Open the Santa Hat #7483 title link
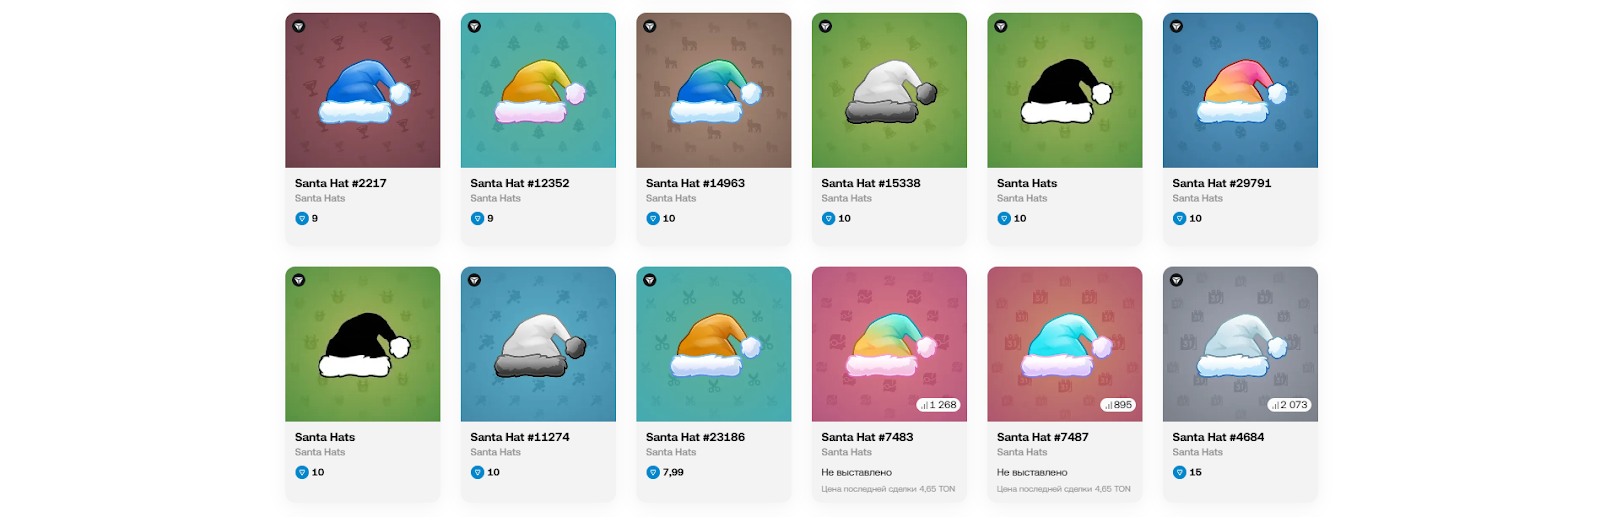This screenshot has height=517, width=1600. (867, 437)
